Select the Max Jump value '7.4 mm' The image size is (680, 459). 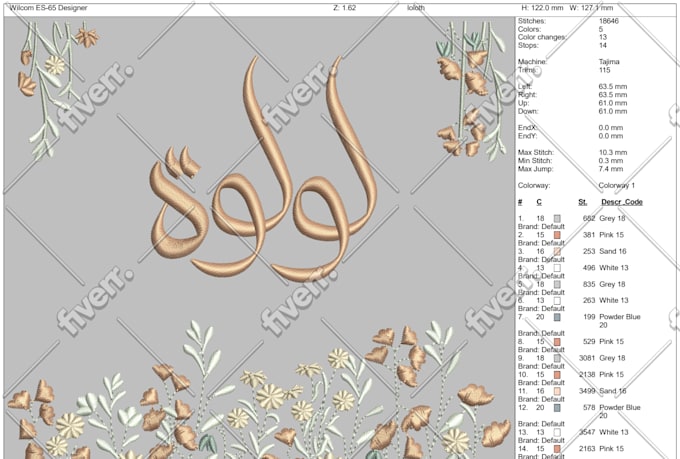[611, 169]
